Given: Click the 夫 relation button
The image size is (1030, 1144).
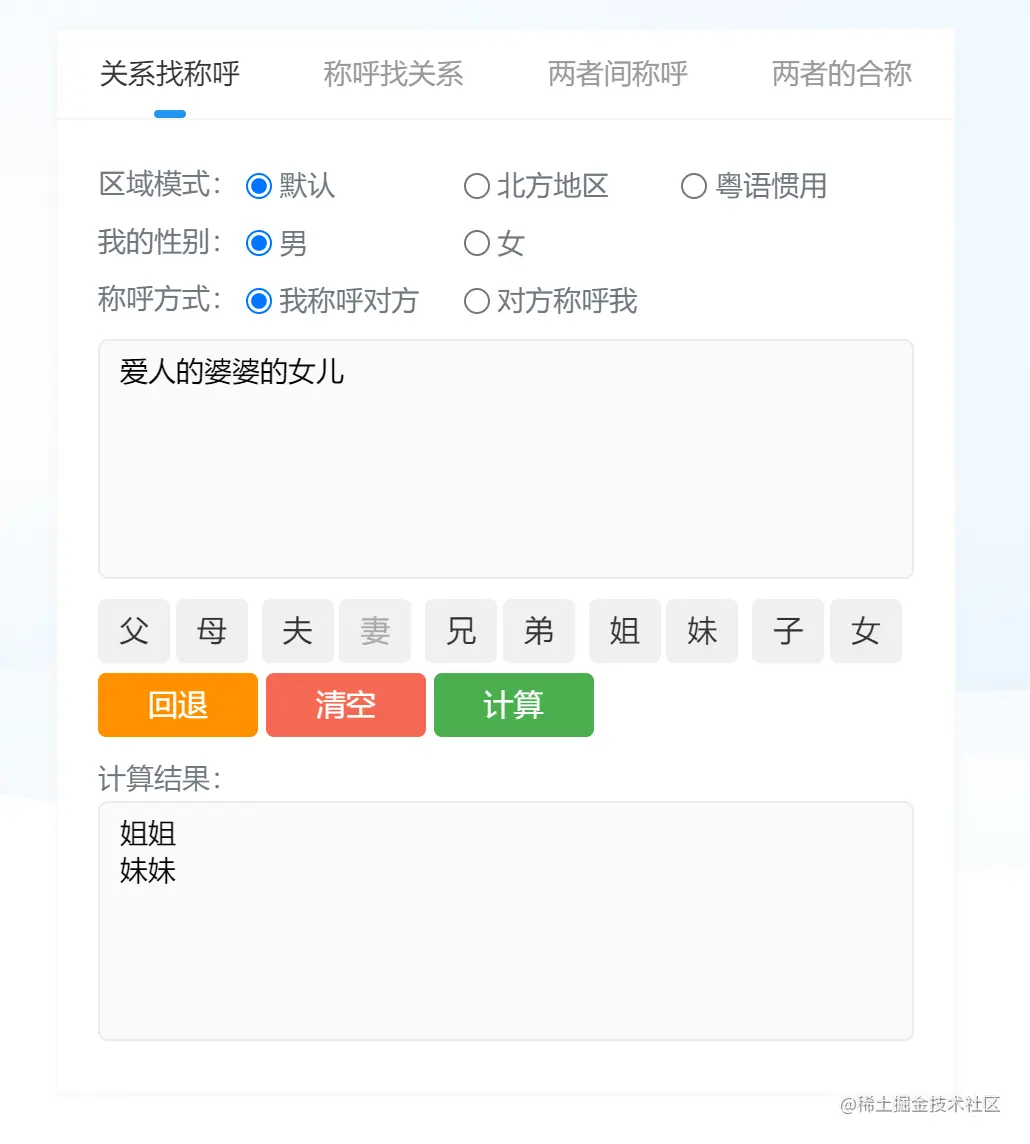Looking at the screenshot, I should 297,631.
